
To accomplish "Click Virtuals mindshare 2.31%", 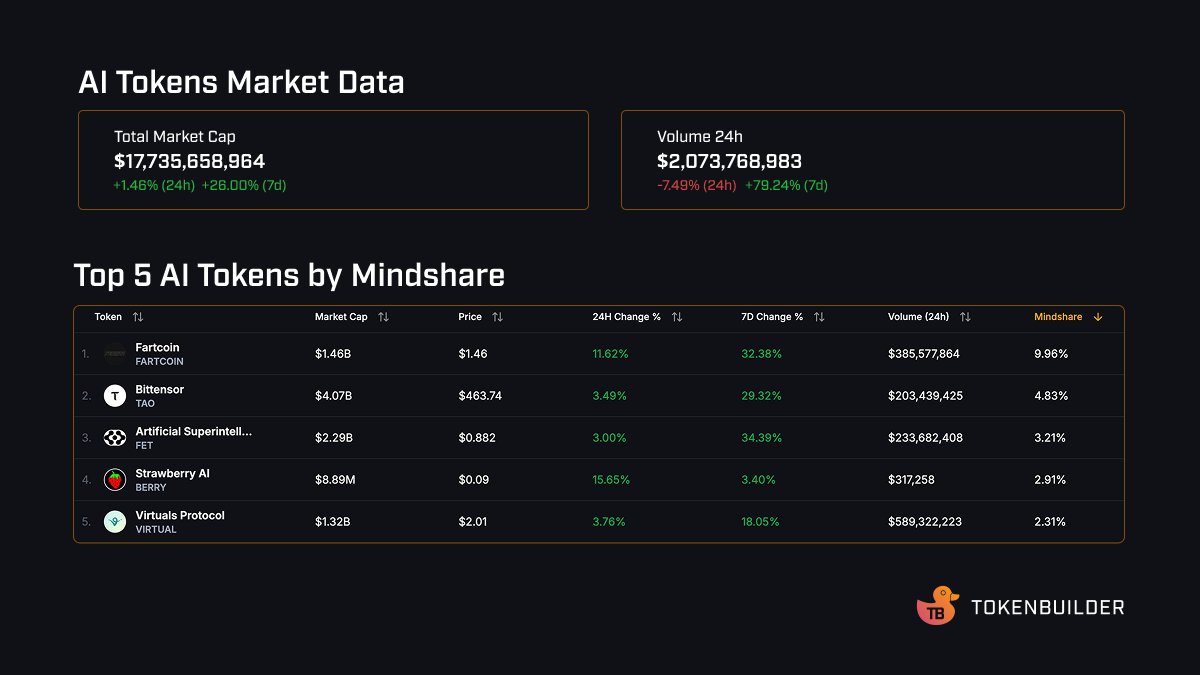I will [1050, 522].
